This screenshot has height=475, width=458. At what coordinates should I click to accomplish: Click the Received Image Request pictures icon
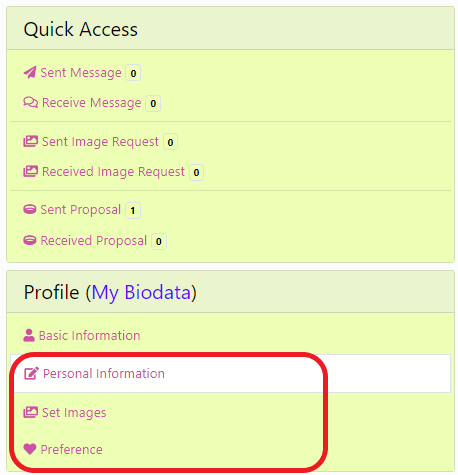pos(30,171)
